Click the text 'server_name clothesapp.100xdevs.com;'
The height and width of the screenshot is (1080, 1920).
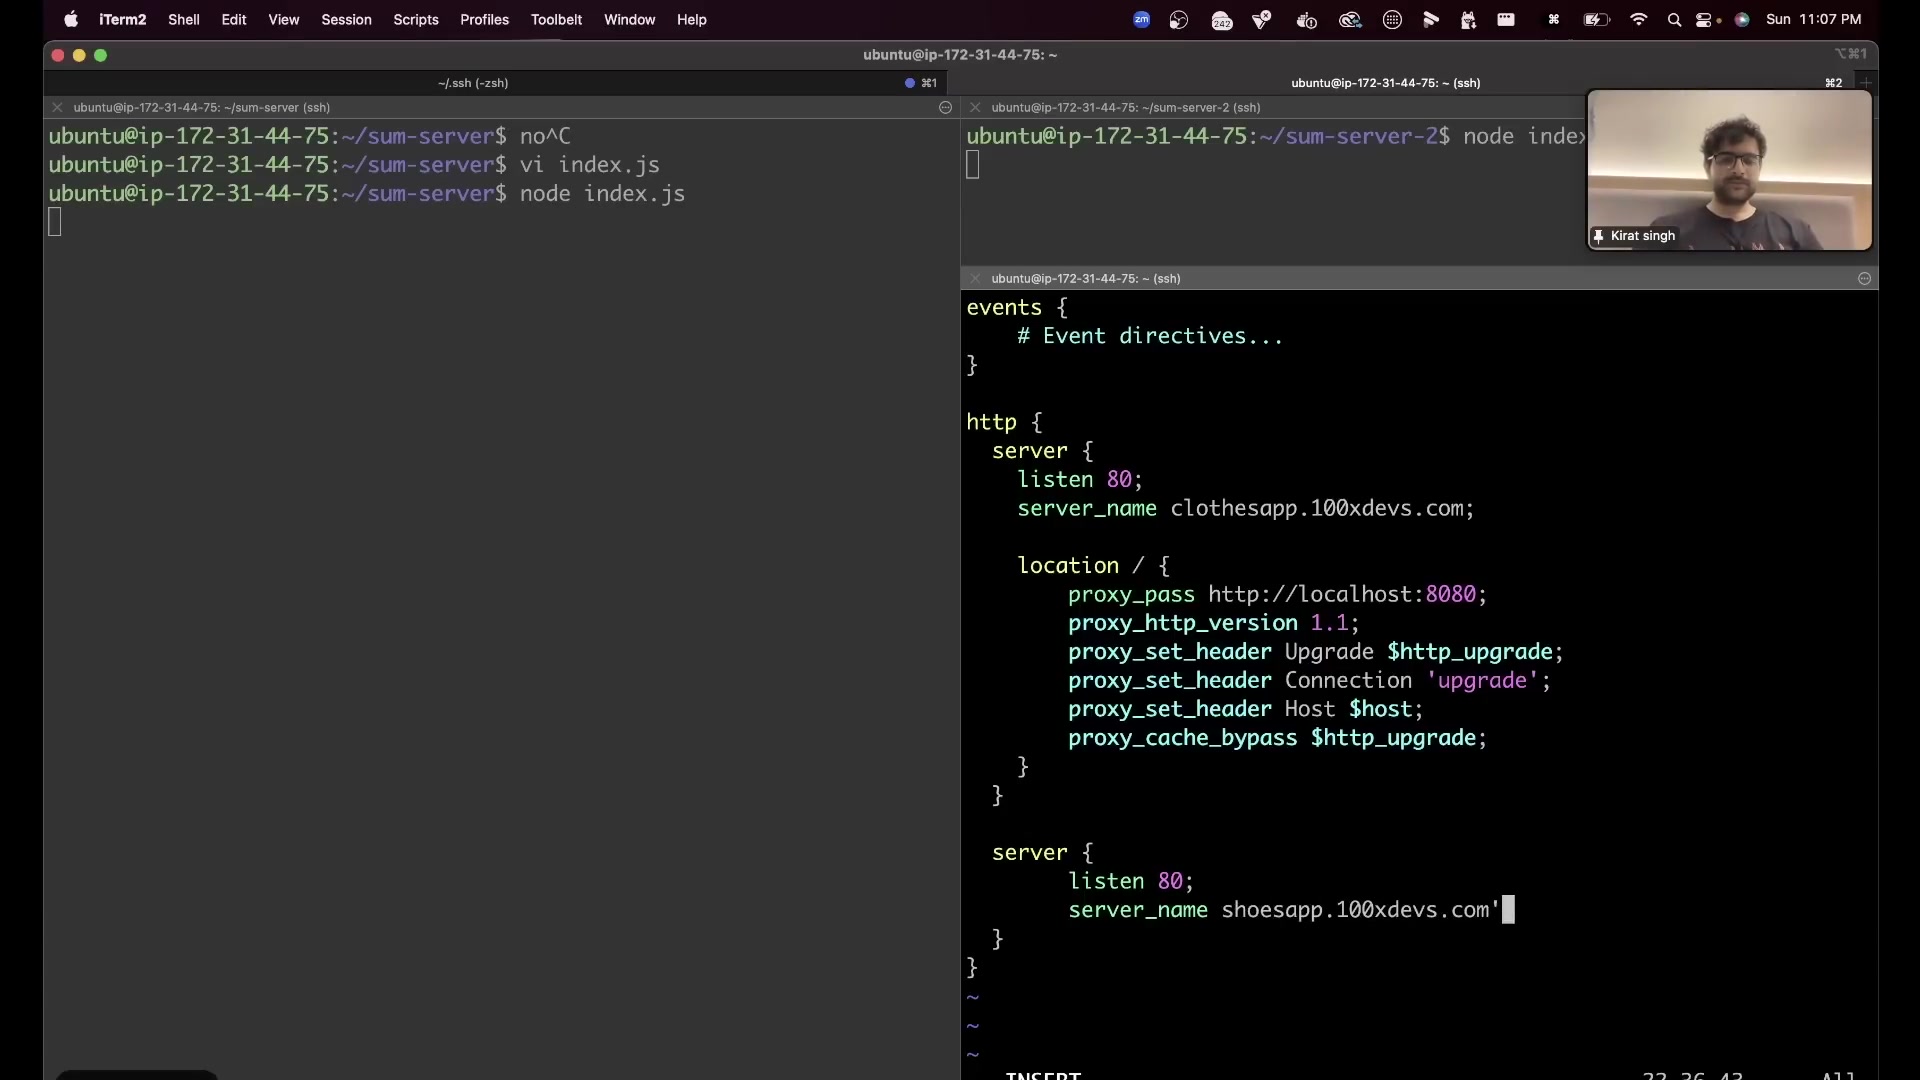point(1245,509)
